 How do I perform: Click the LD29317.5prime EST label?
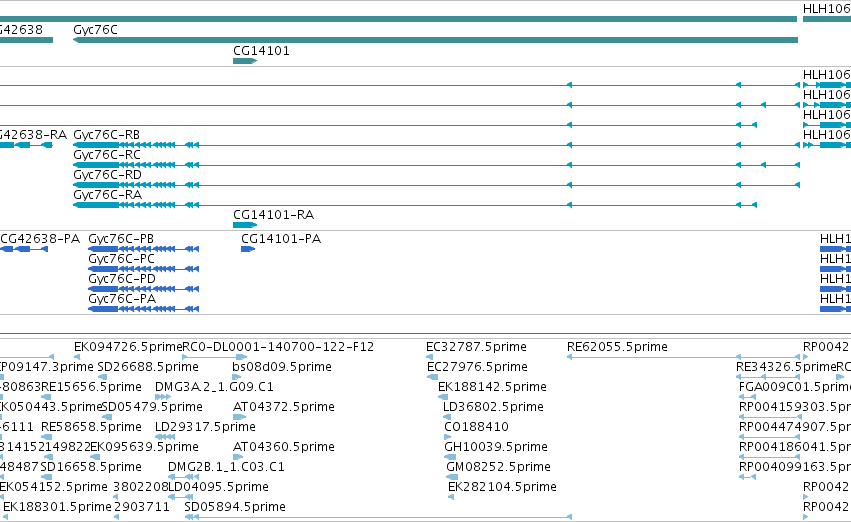pos(205,427)
